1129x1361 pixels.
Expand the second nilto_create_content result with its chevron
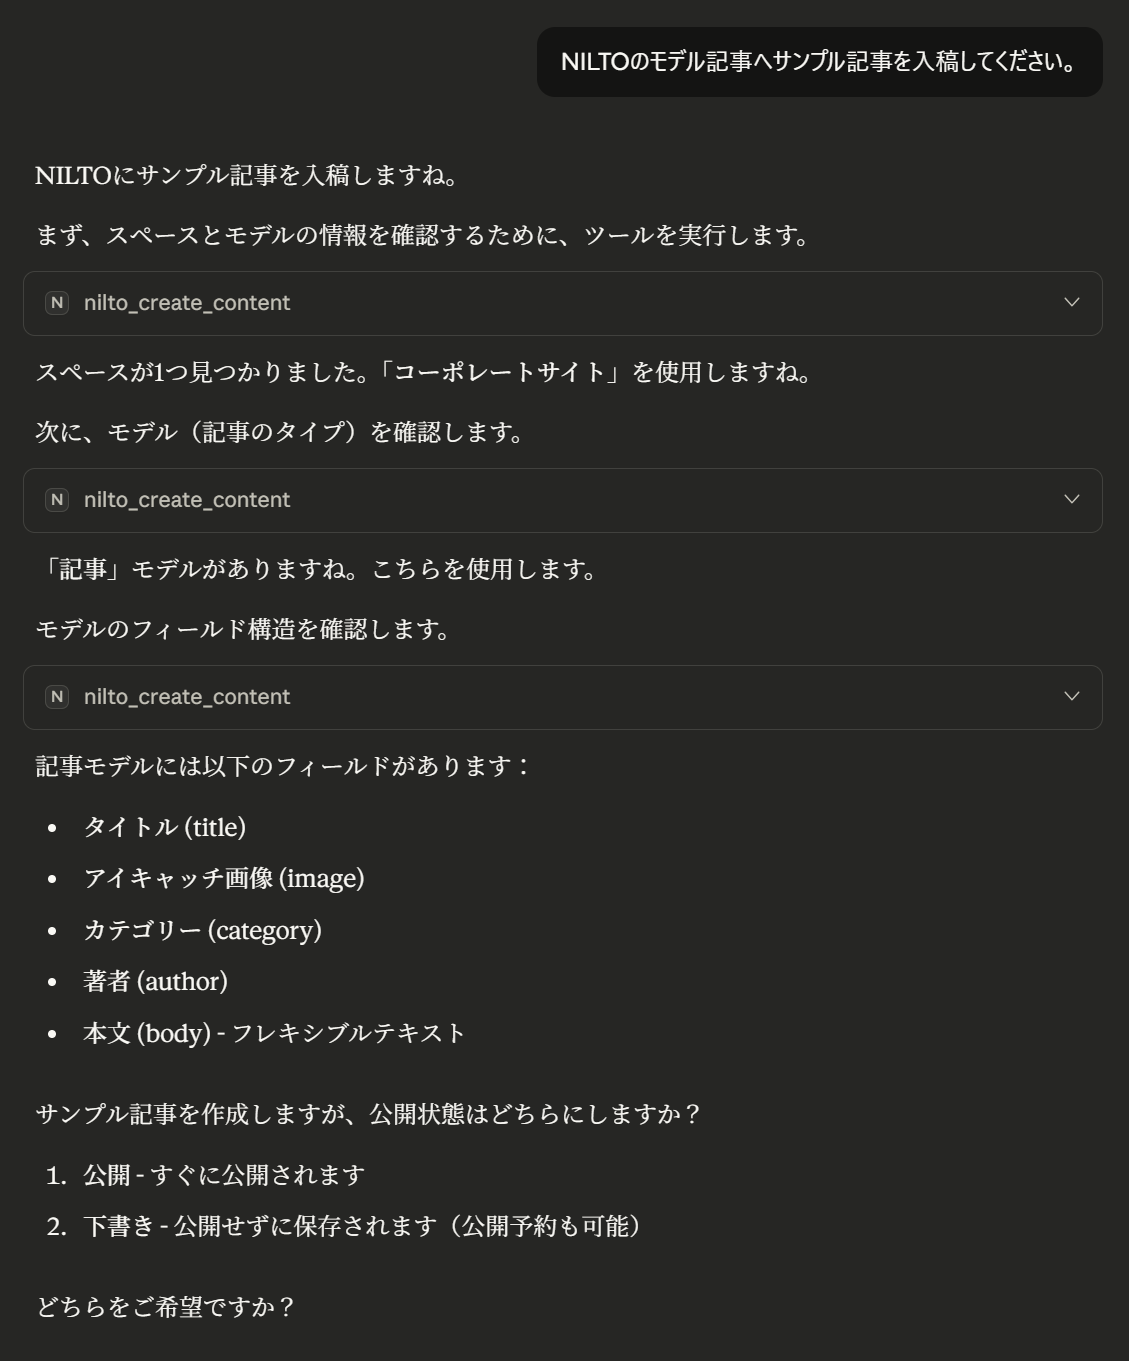pyautogui.click(x=1074, y=500)
